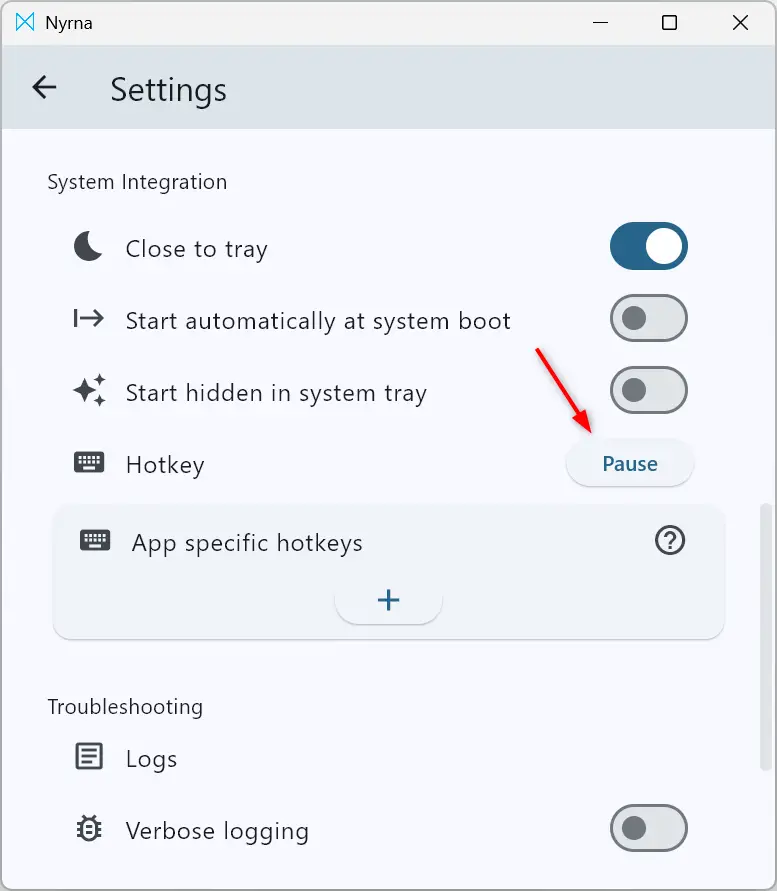Go back using the arrow icon
The height and width of the screenshot is (891, 777).
click(x=44, y=88)
